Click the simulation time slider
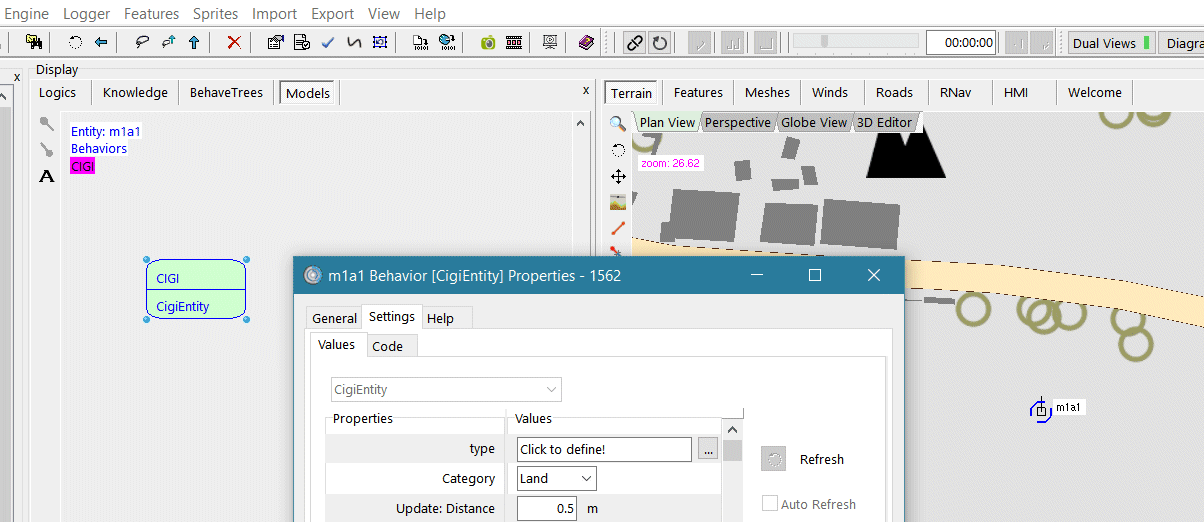Image resolution: width=1204 pixels, height=522 pixels. (x=855, y=41)
